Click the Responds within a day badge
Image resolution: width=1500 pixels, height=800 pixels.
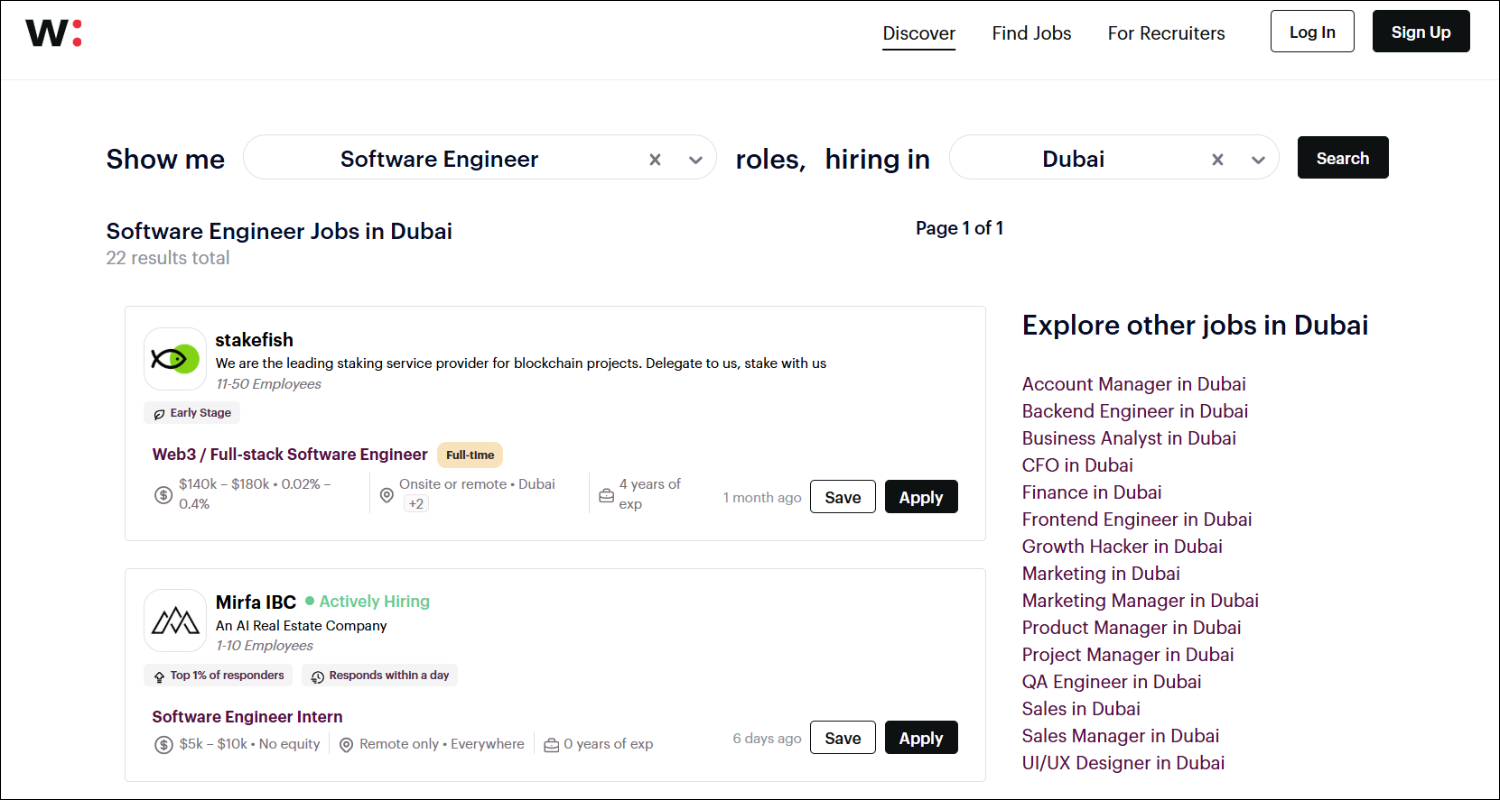[380, 675]
